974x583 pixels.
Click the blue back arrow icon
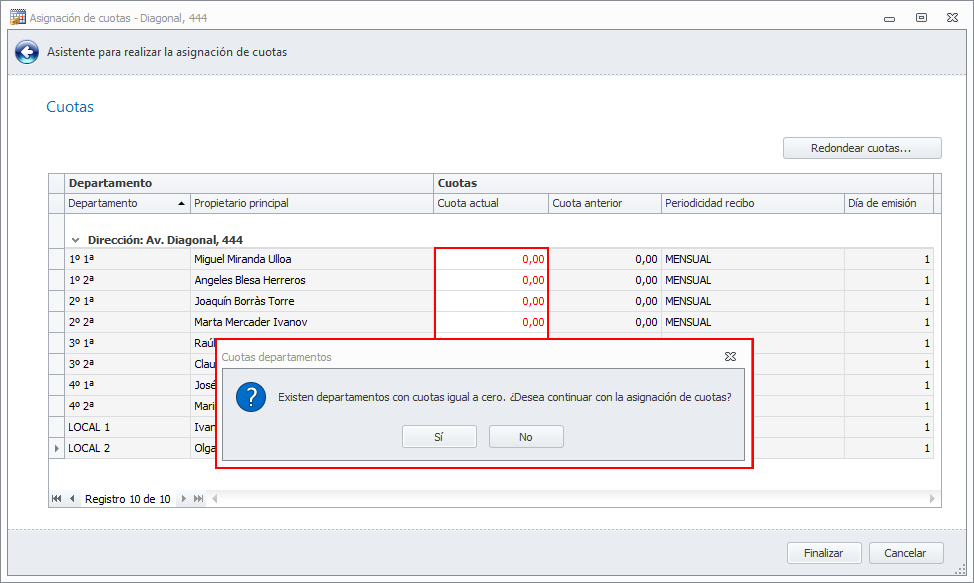coord(27,52)
